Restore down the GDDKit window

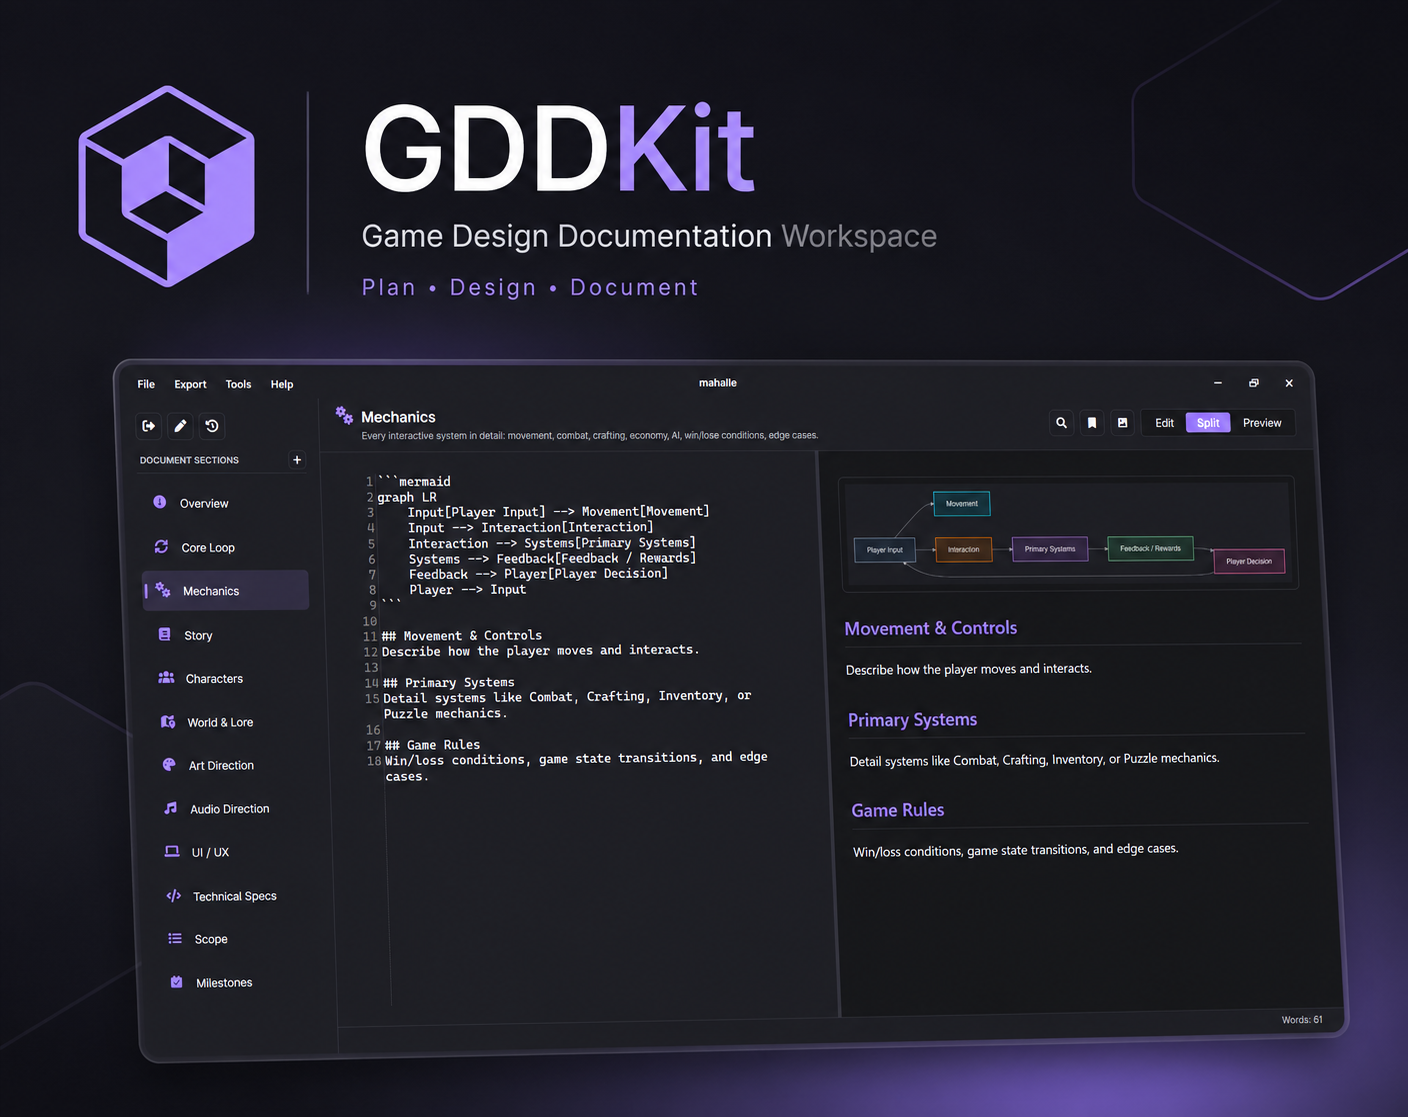1254,383
